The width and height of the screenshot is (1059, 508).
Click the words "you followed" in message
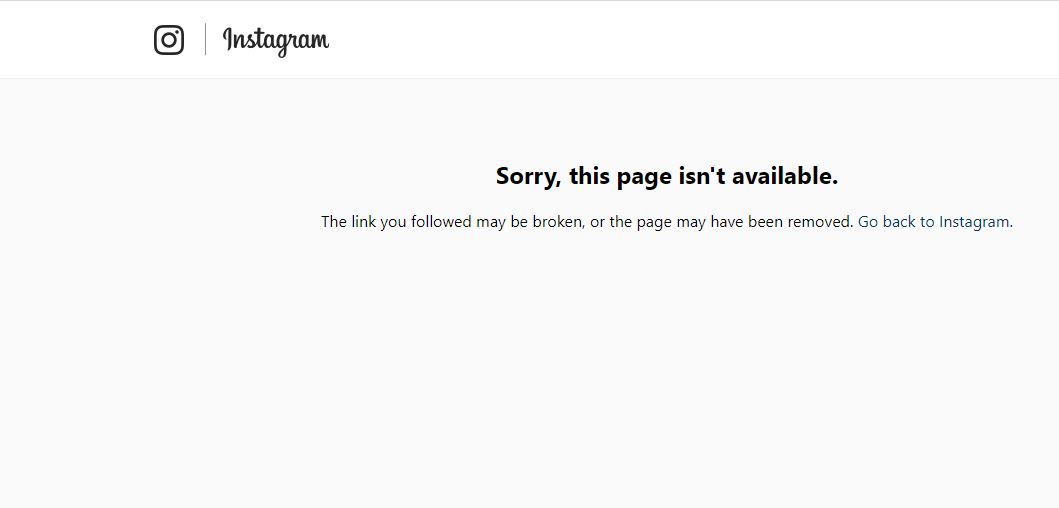425,222
